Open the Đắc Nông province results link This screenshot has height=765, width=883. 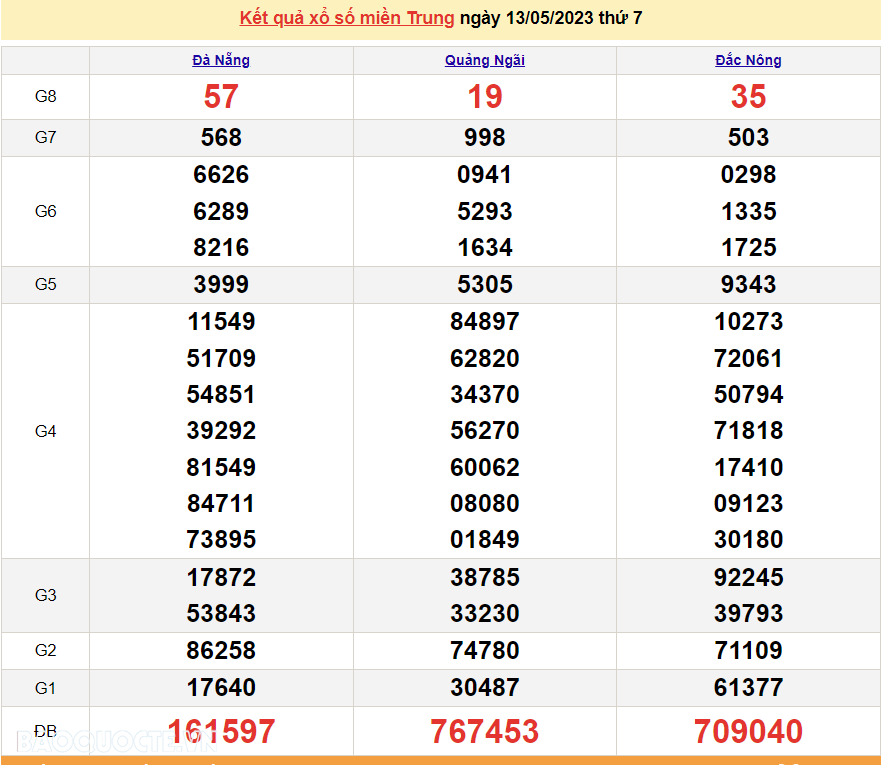748,60
